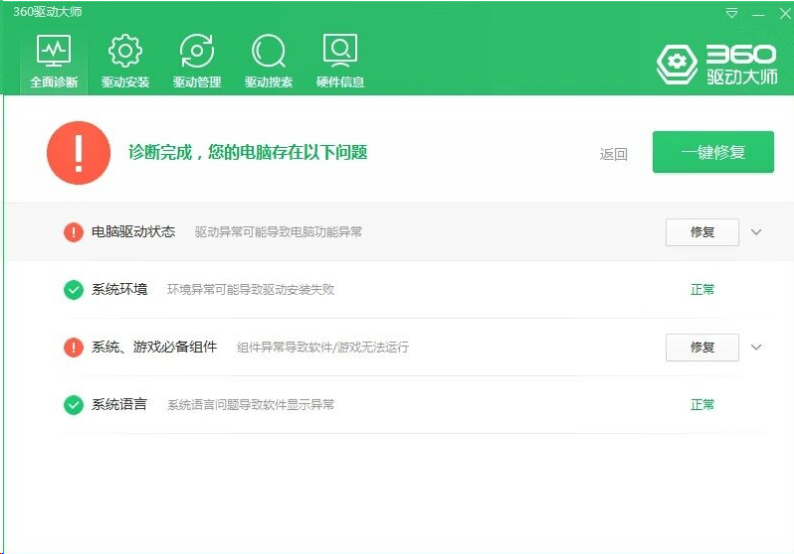Screen dimensions: 794x554
Task: Click the red warning icon beside 系统、游戏必备组件
Action: click(x=73, y=347)
